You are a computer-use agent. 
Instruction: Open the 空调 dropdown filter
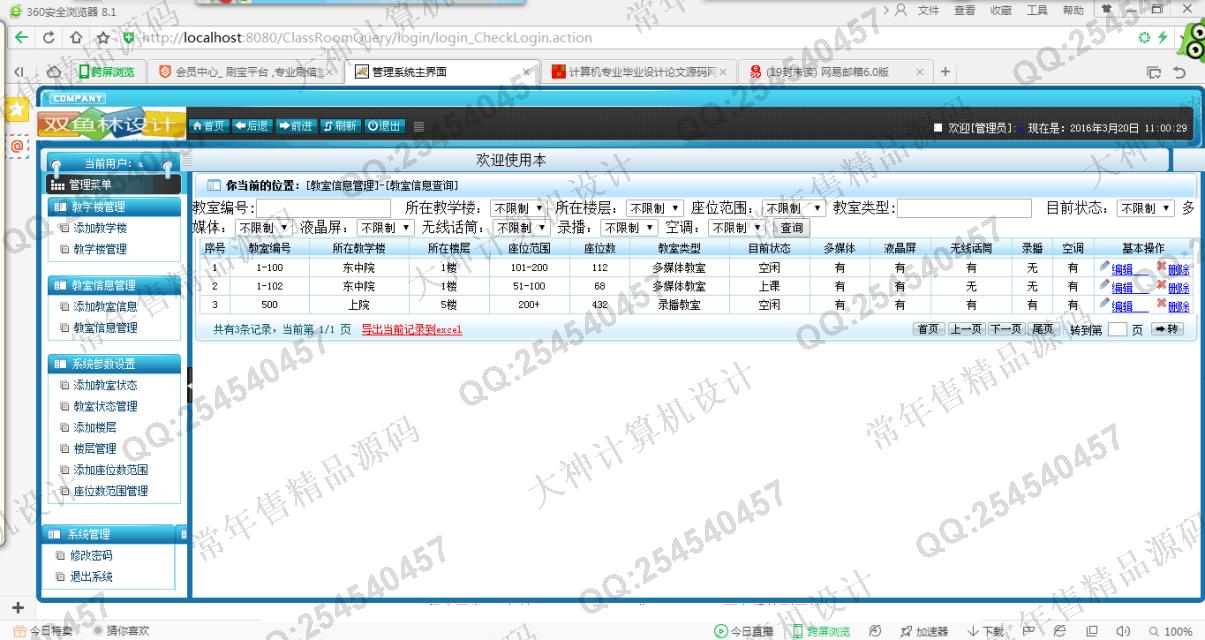(737, 227)
